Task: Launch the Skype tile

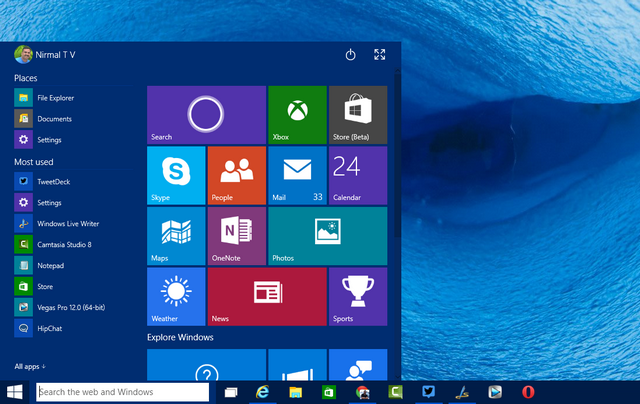Action: pos(176,175)
